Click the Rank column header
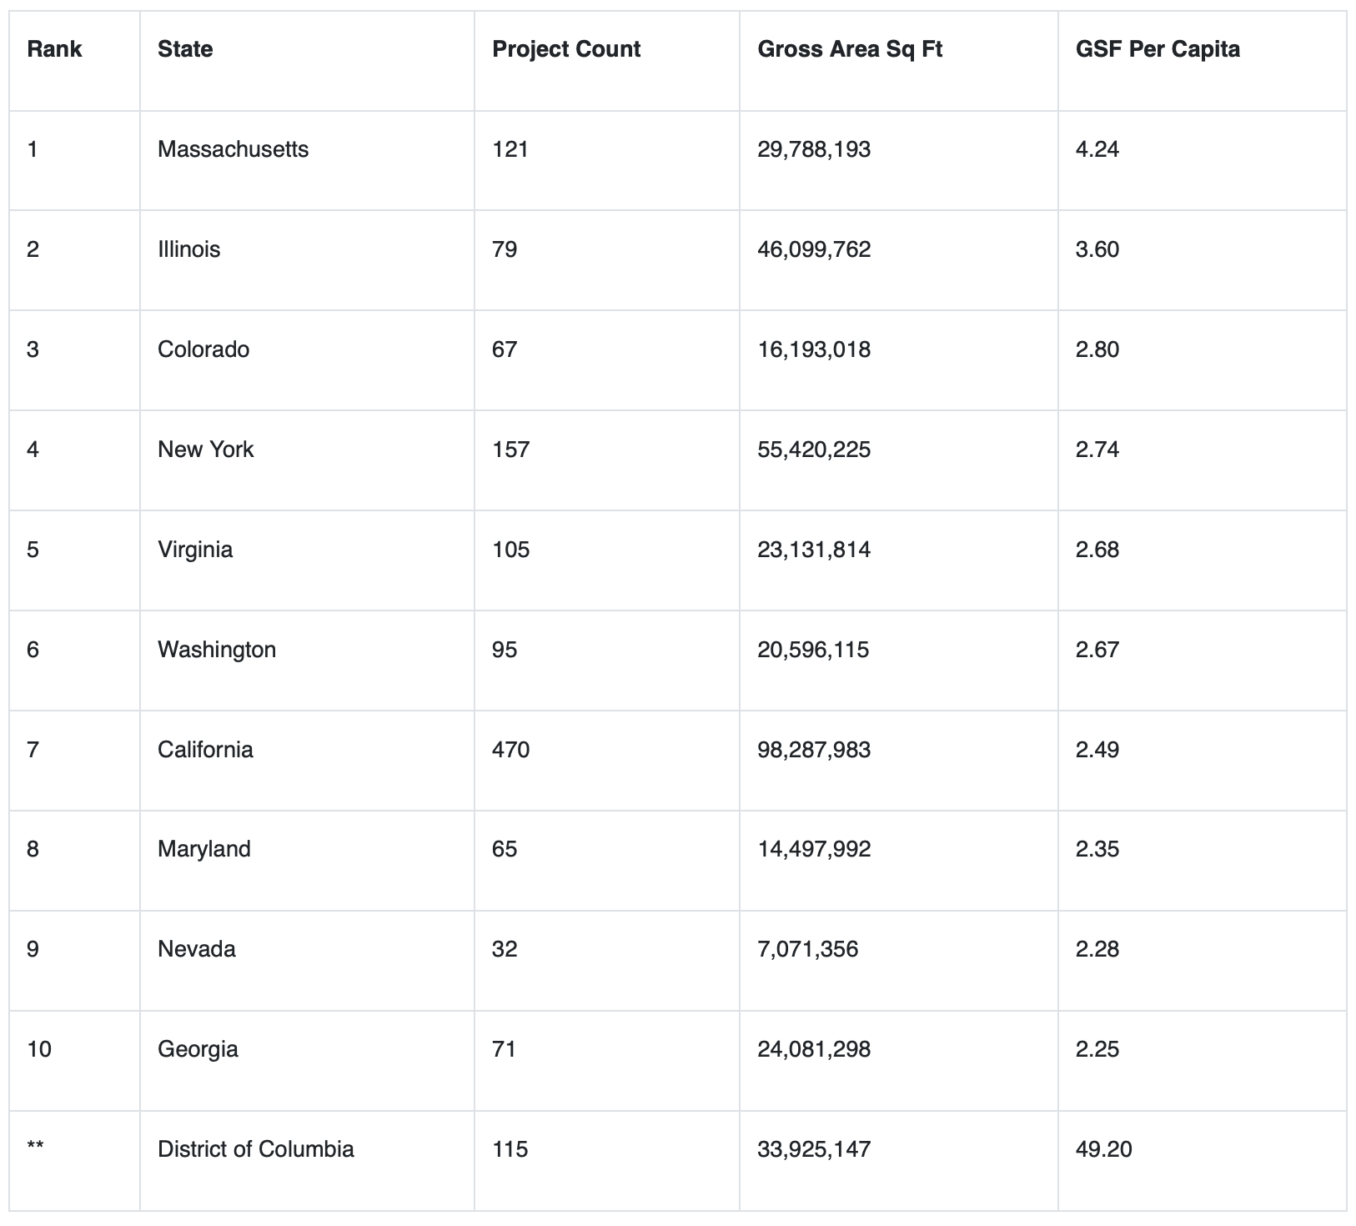Viewport: 1356px width, 1226px height. [54, 49]
